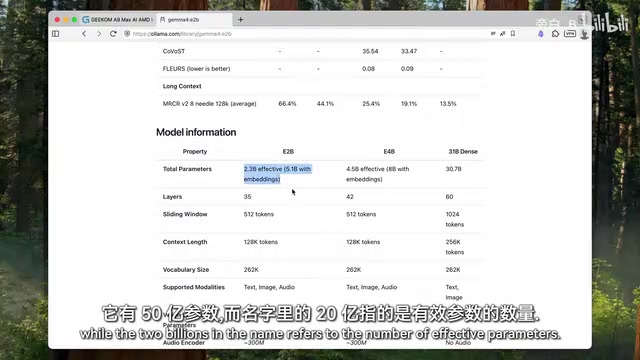The image size is (640, 360).
Task: Go back to the previous page
Action: [84, 34]
